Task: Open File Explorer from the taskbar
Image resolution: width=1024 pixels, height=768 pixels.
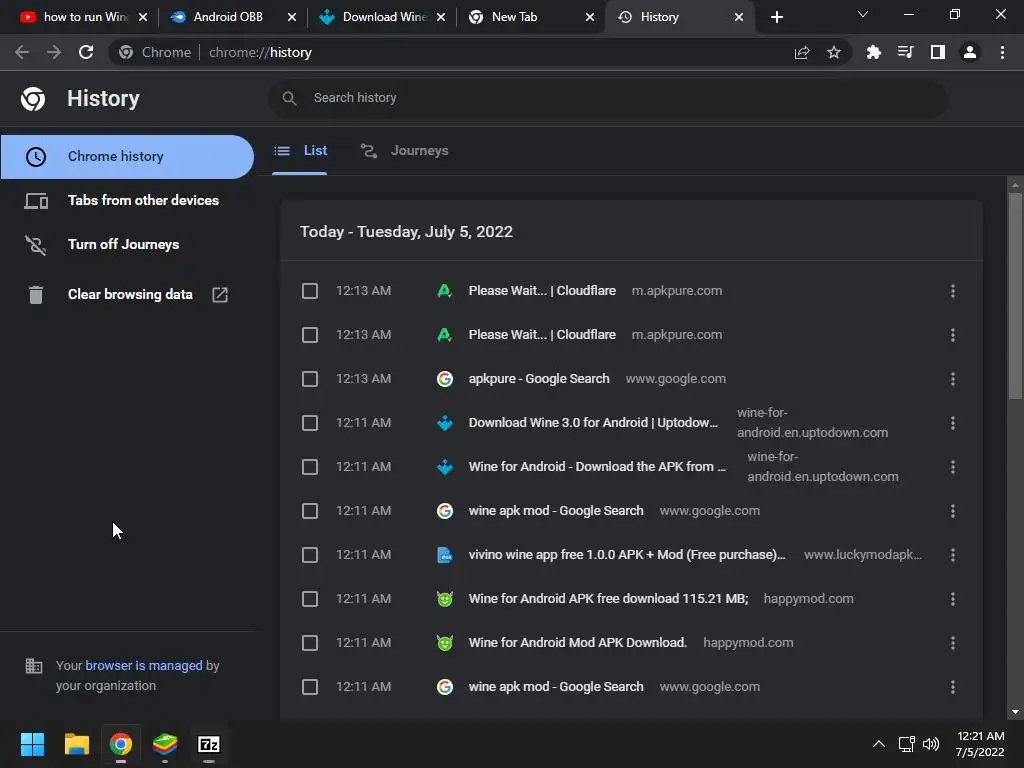Action: (x=76, y=744)
